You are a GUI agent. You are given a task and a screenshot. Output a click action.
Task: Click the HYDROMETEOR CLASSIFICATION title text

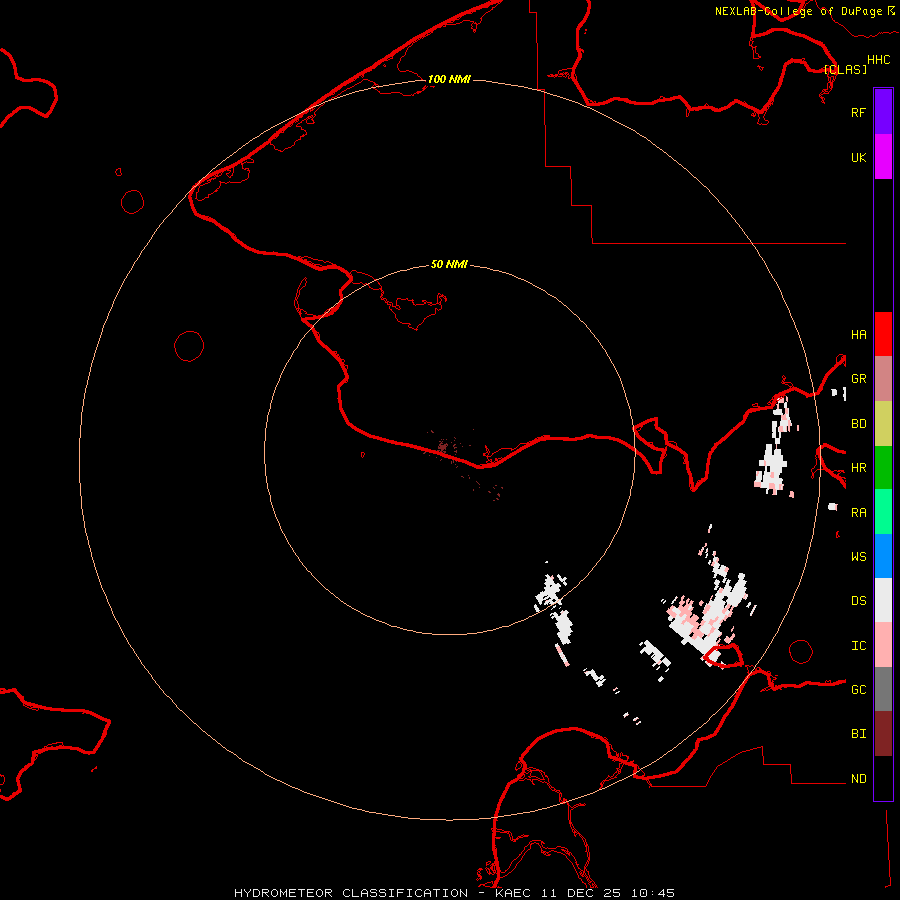click(351, 893)
